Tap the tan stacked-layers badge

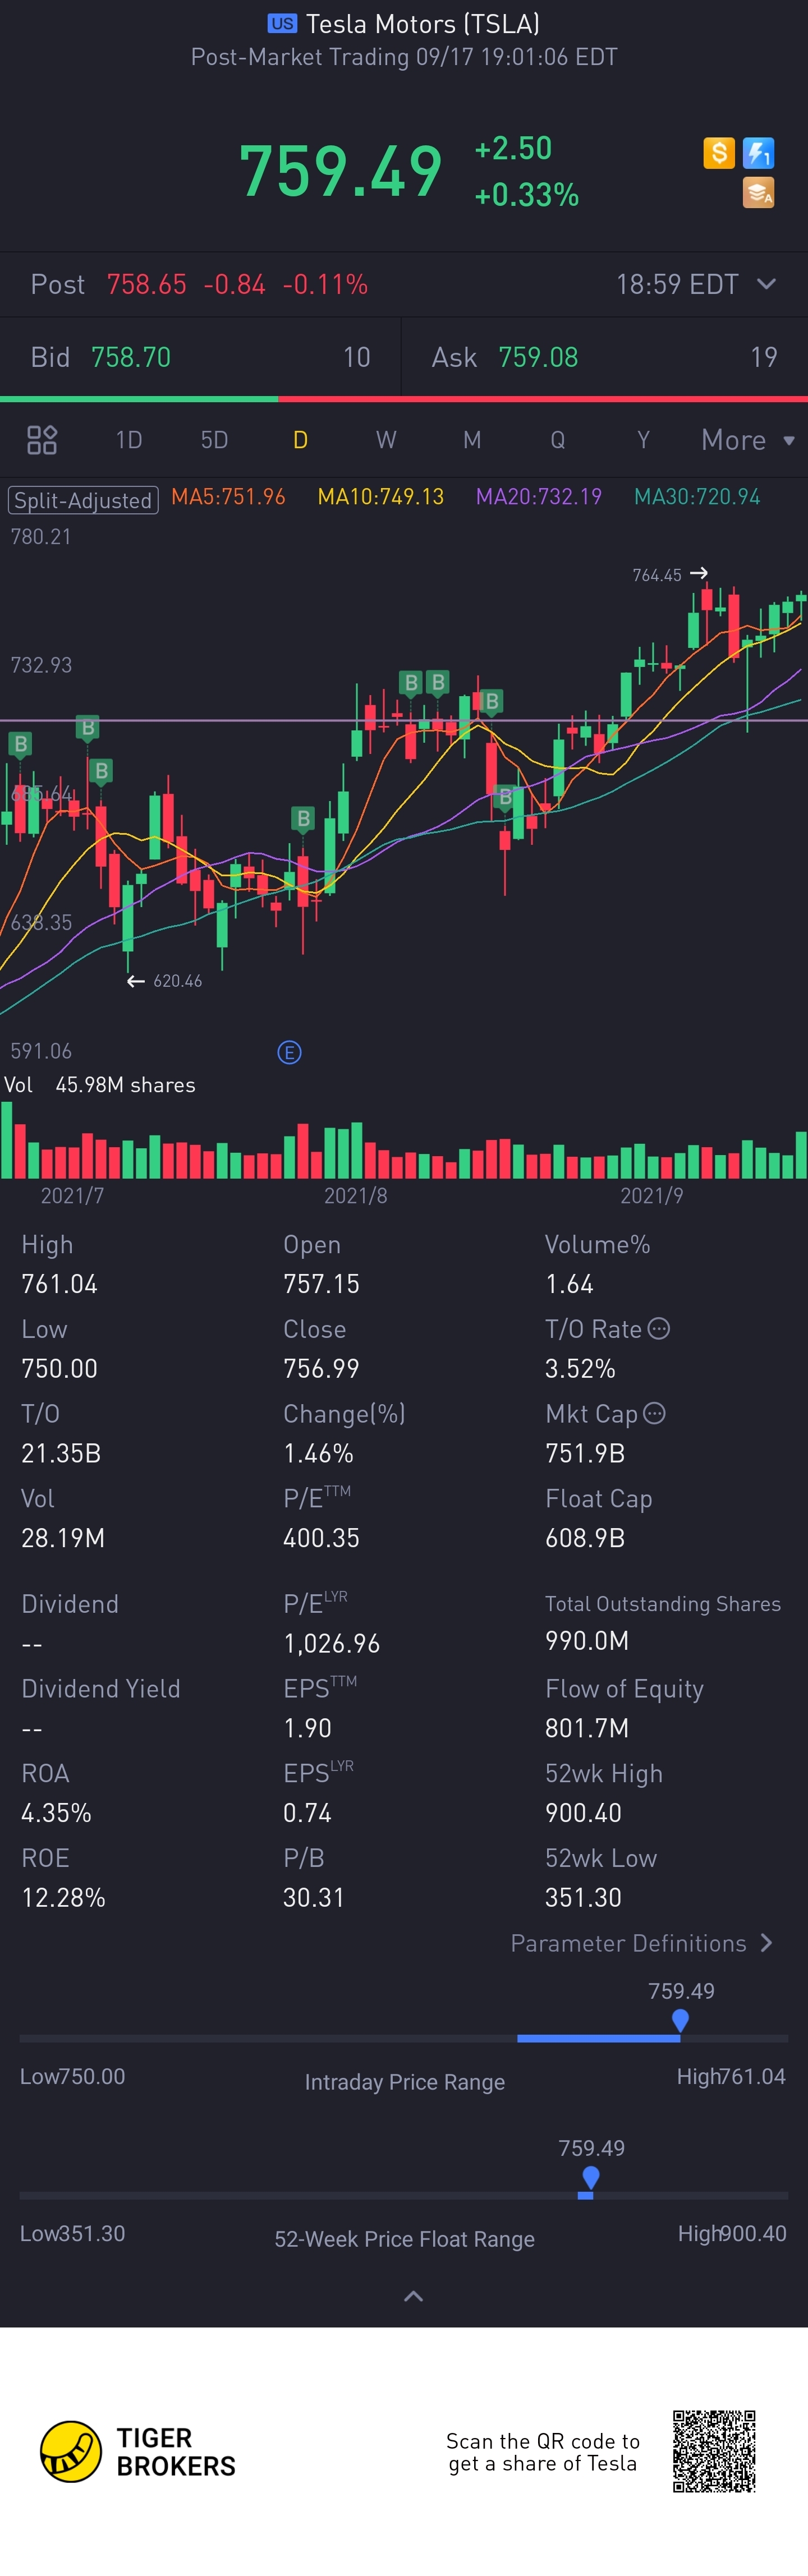758,192
